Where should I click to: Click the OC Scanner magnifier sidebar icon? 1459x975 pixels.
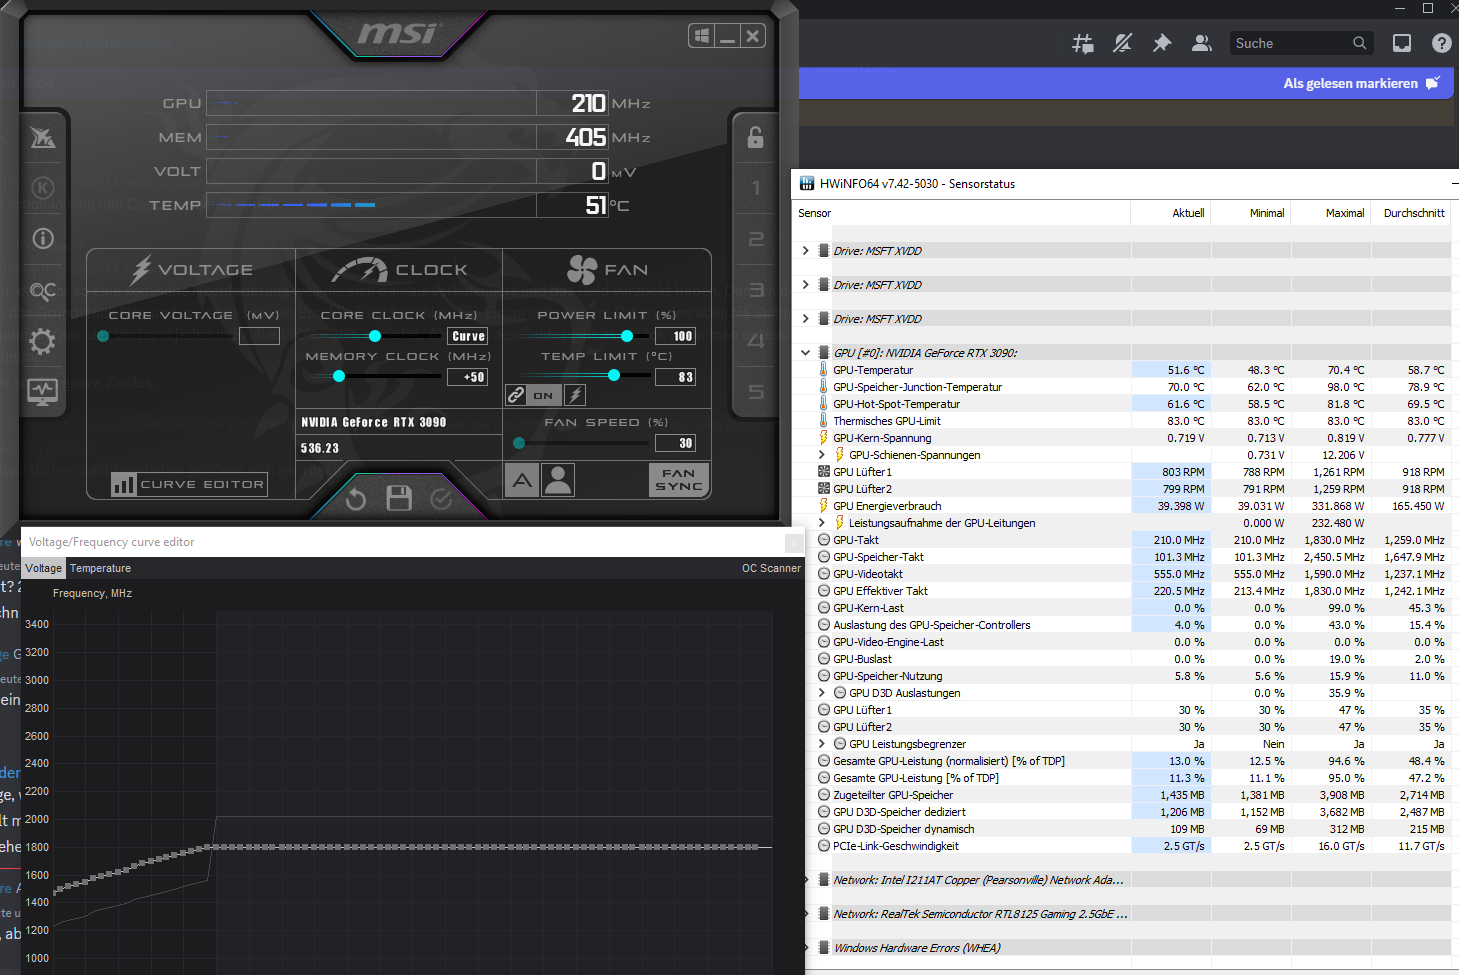(42, 291)
